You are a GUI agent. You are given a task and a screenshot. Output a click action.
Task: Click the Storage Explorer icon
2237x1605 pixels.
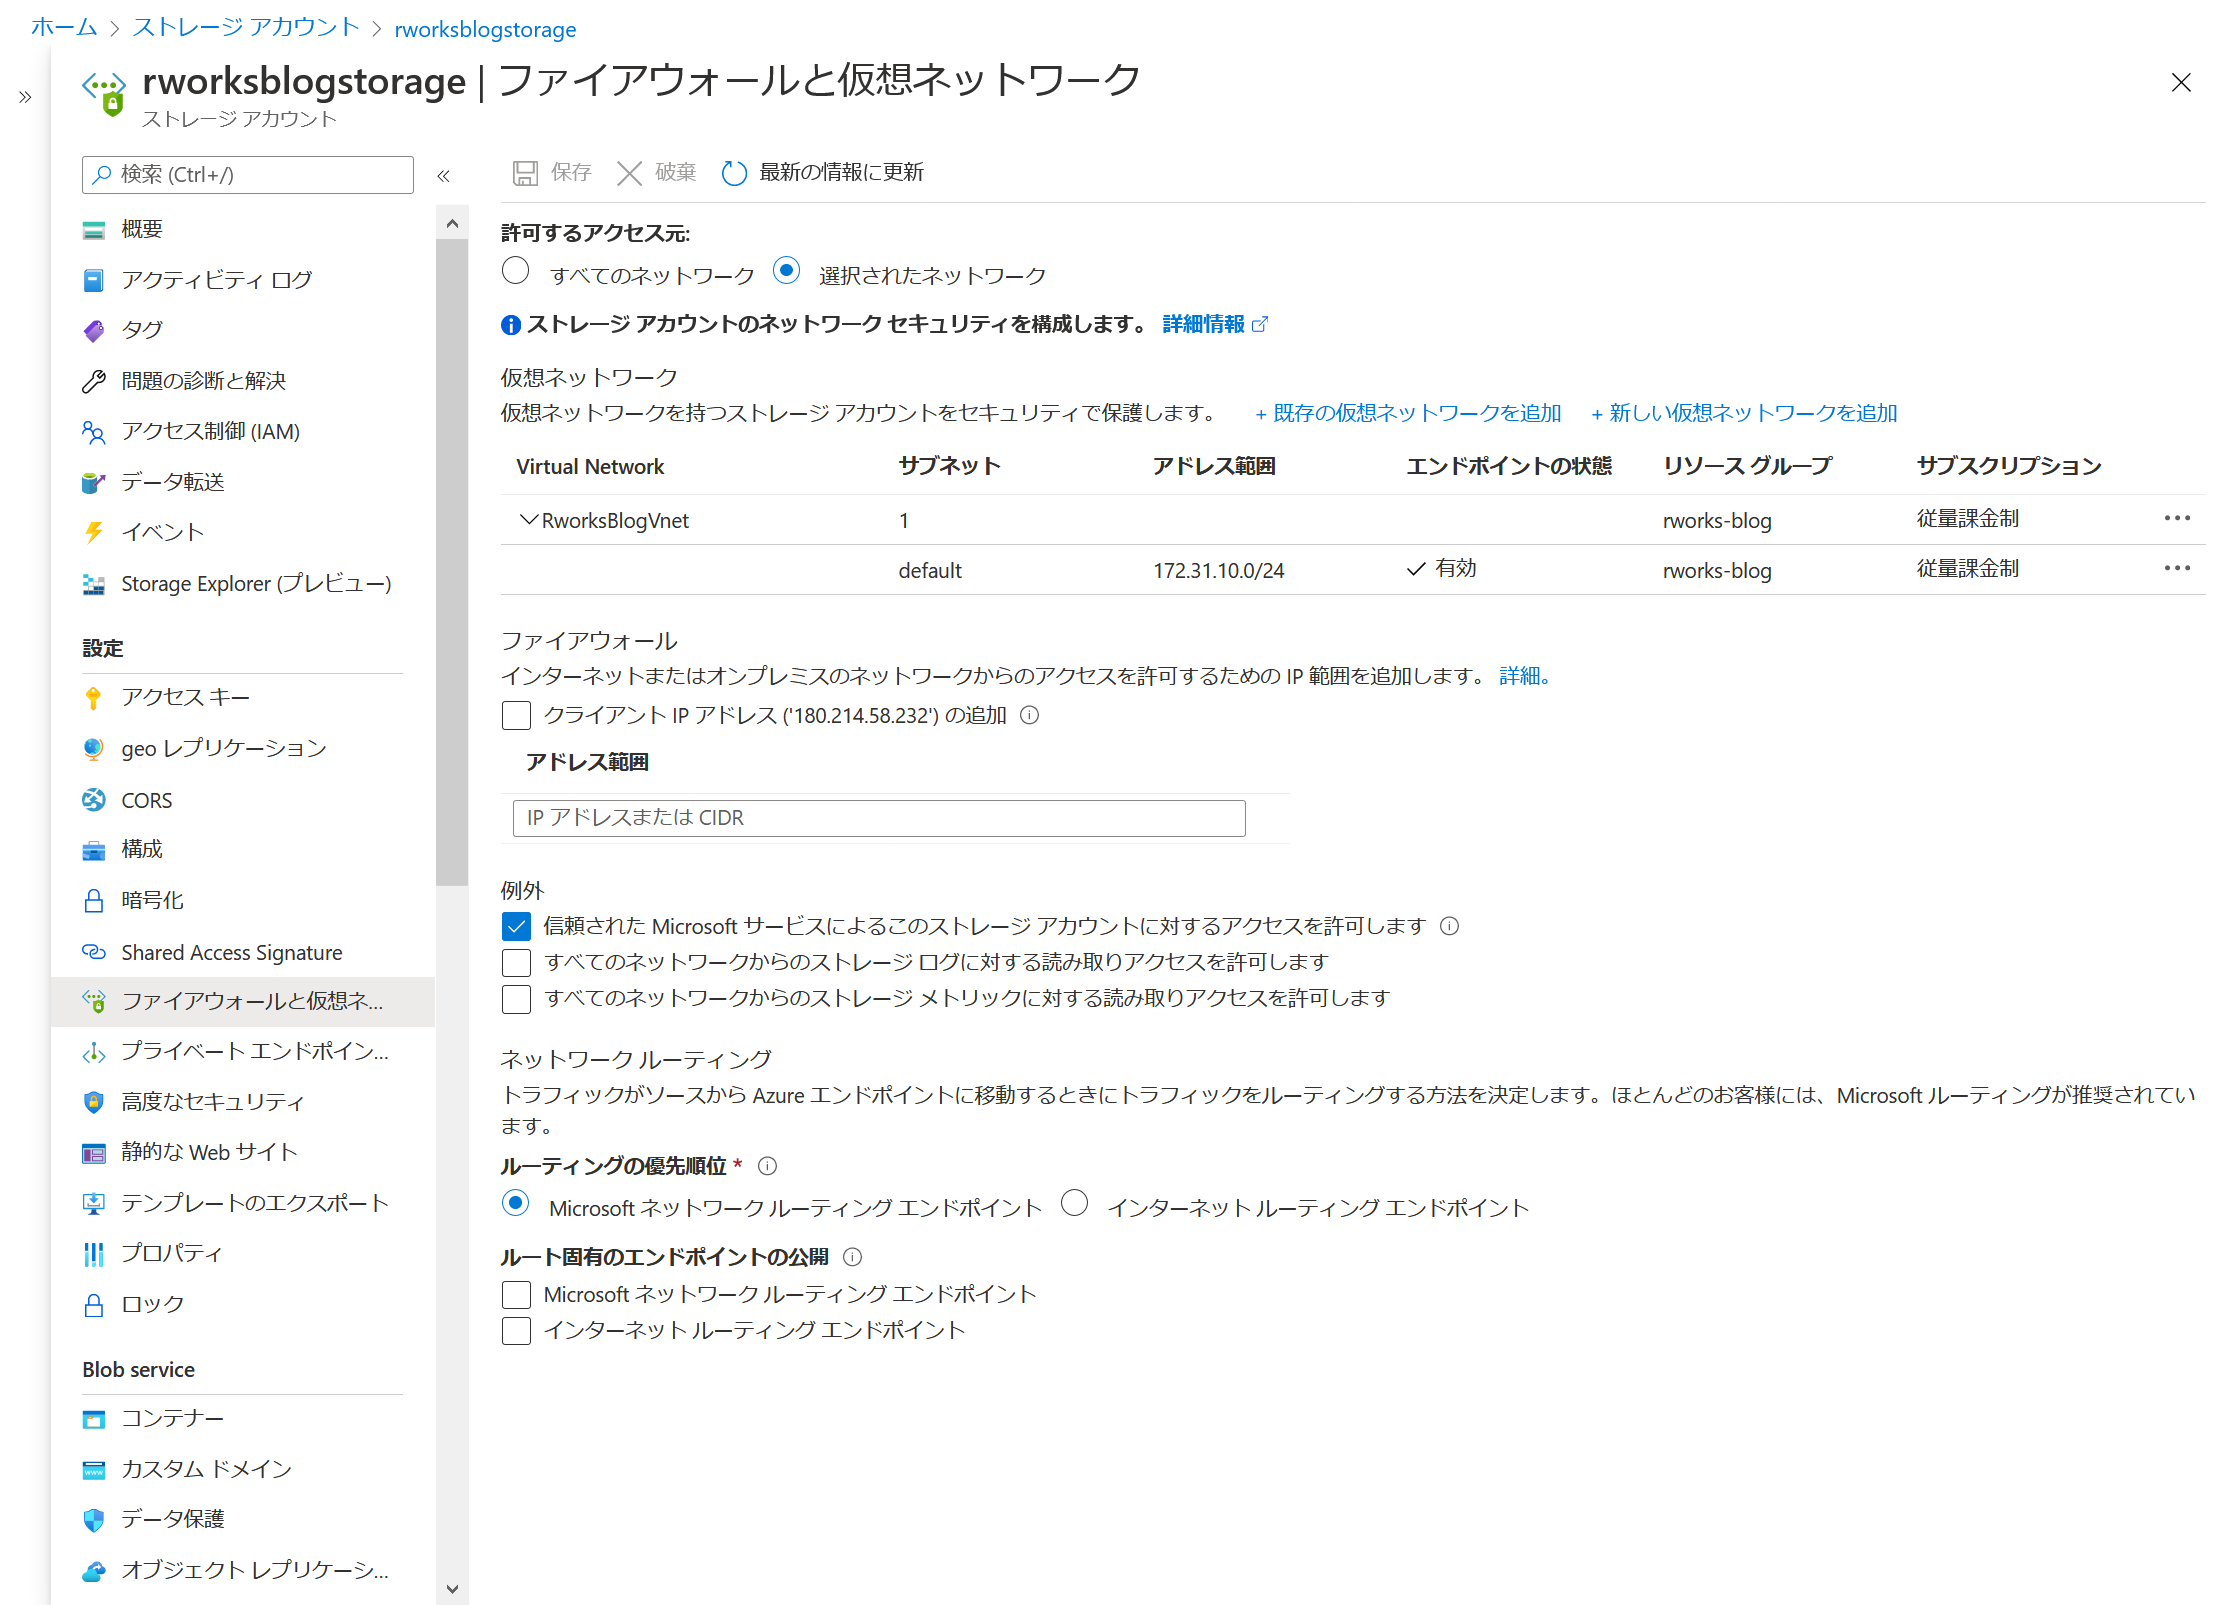click(x=94, y=584)
